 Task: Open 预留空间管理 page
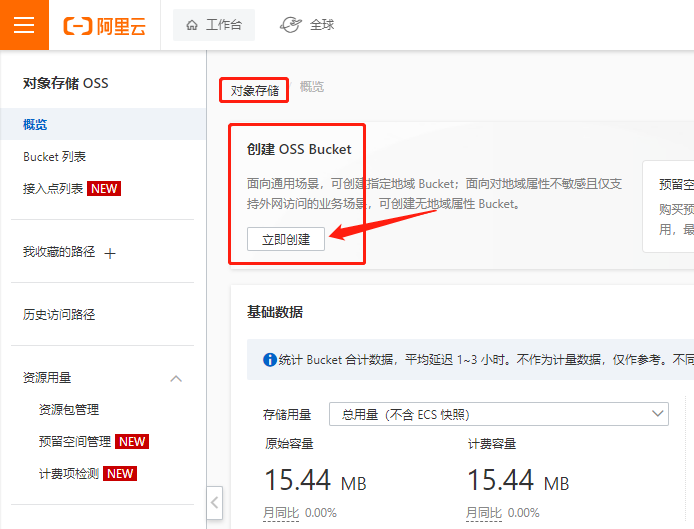[75, 442]
